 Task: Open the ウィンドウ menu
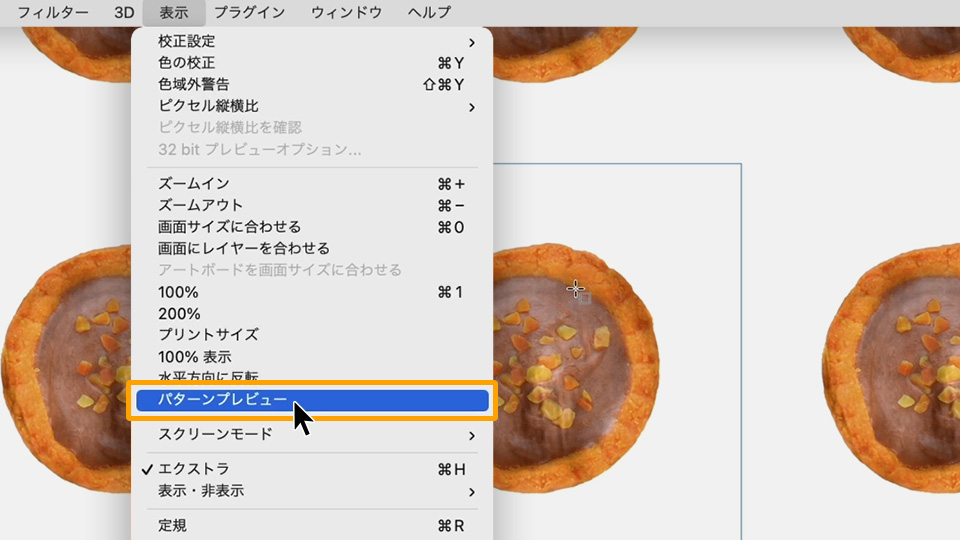point(346,12)
